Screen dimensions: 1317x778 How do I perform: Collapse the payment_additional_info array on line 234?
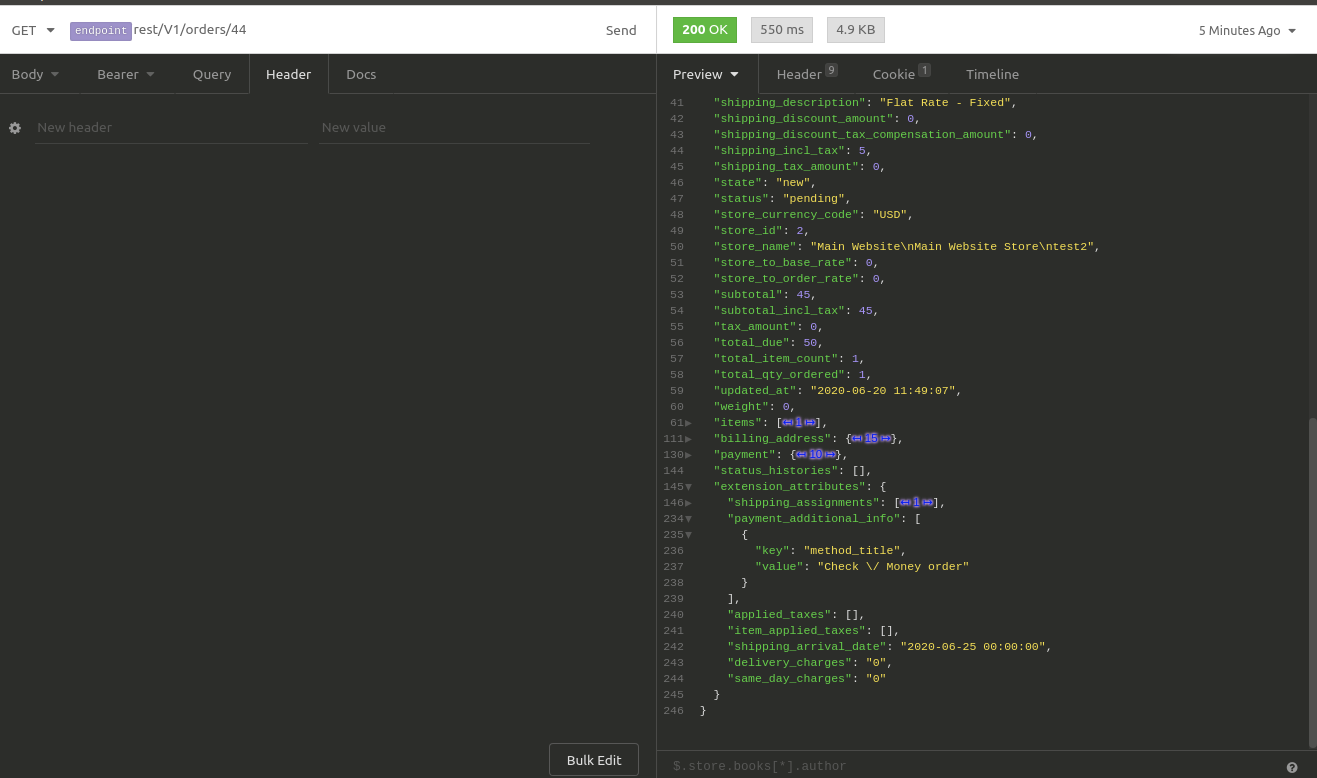(x=688, y=519)
